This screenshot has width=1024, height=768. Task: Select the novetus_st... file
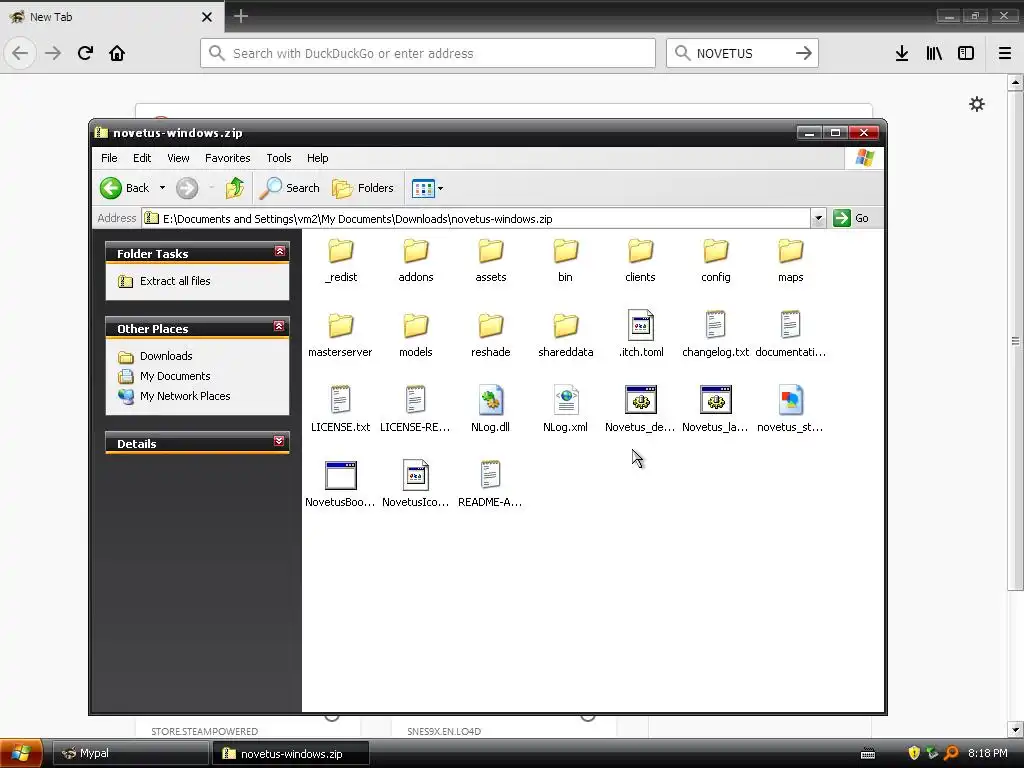point(790,409)
